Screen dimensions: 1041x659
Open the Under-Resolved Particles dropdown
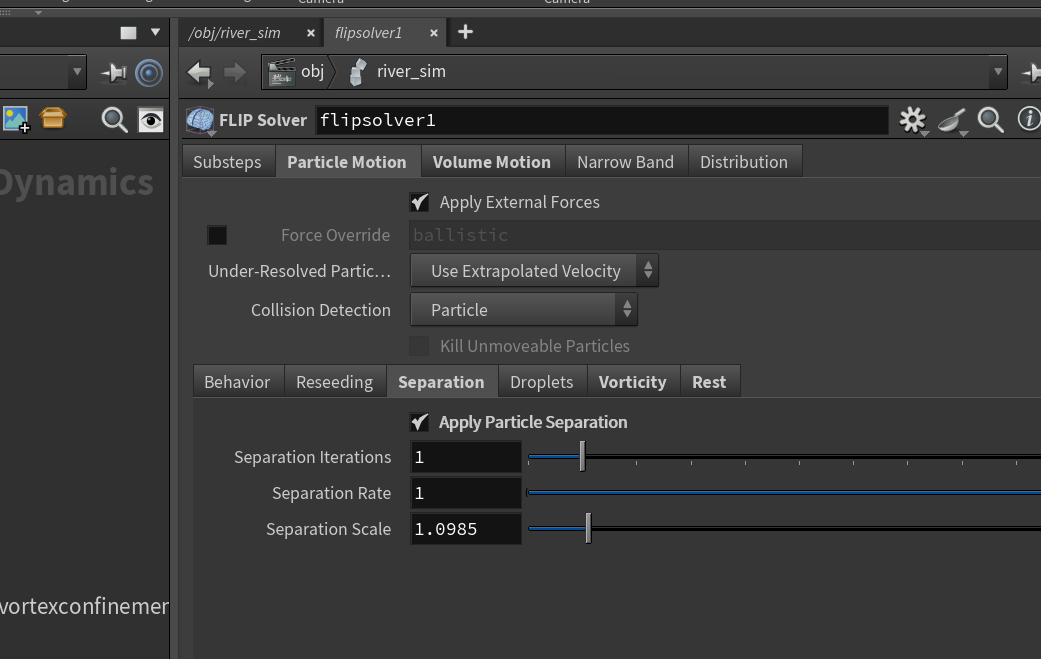[534, 271]
